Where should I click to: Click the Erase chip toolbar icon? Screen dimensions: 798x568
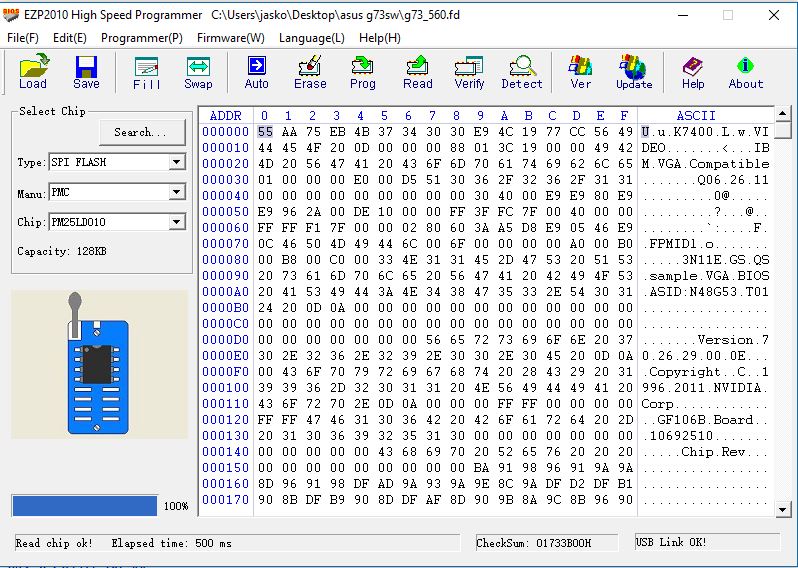point(310,73)
